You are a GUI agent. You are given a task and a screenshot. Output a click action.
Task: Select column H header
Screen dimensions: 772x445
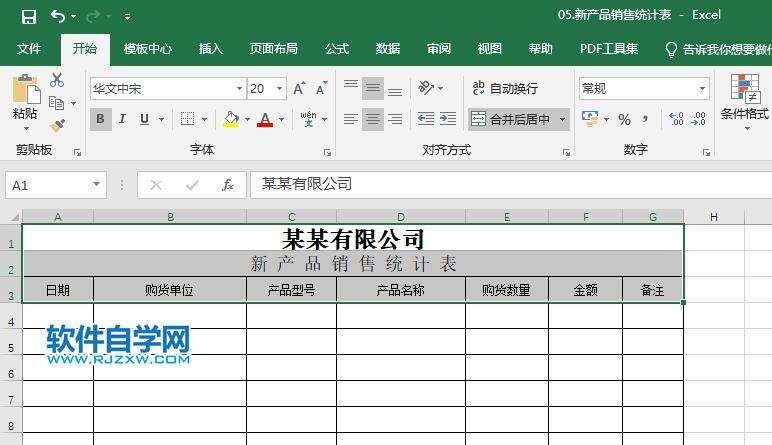point(714,217)
